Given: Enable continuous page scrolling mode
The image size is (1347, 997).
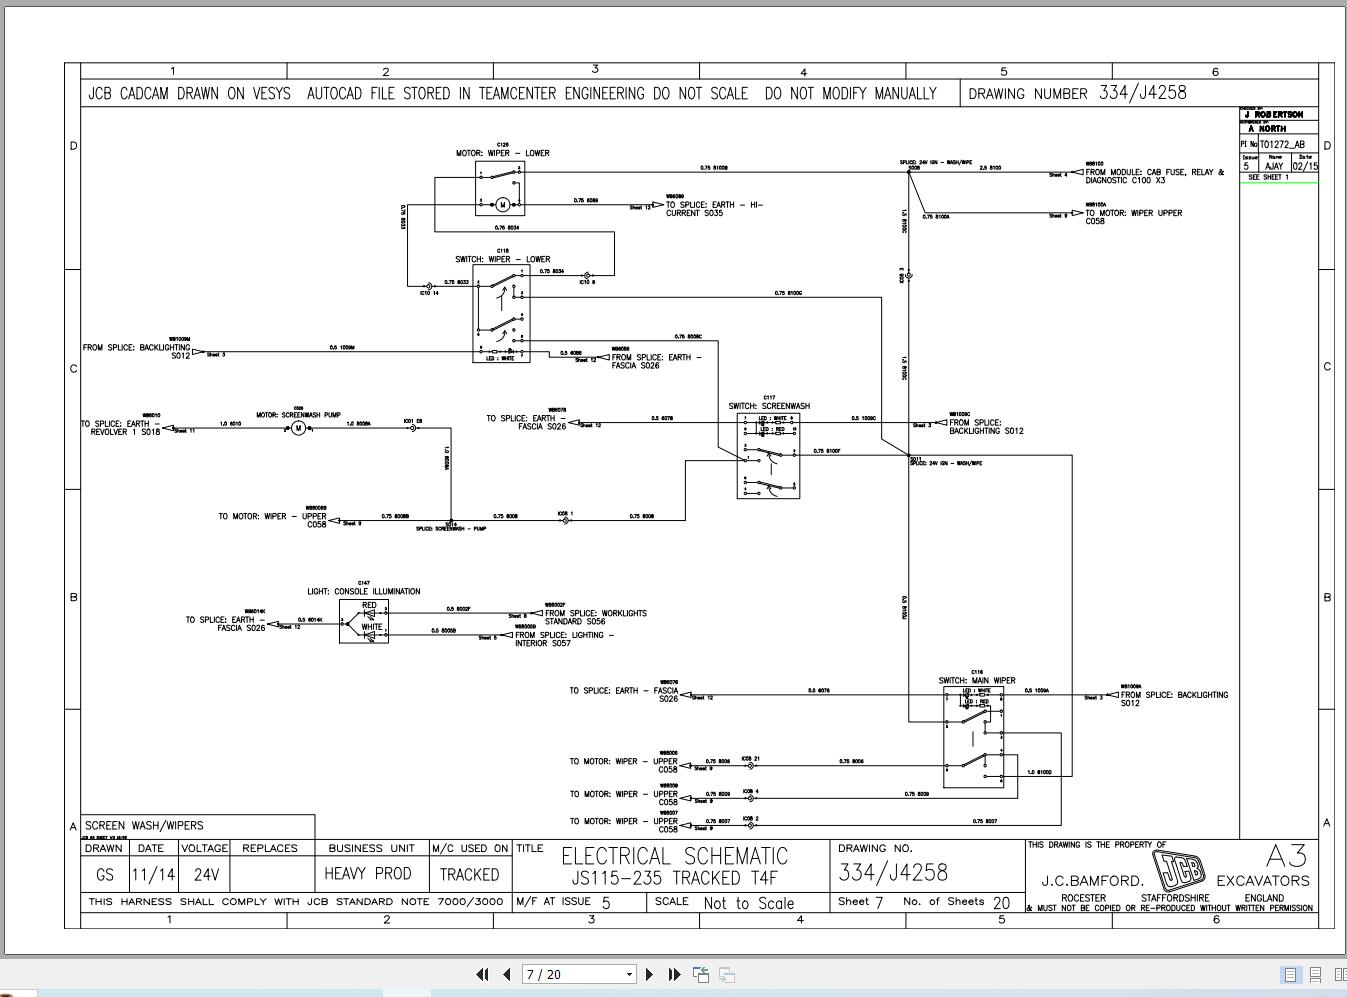Looking at the screenshot, I should click(x=1313, y=973).
